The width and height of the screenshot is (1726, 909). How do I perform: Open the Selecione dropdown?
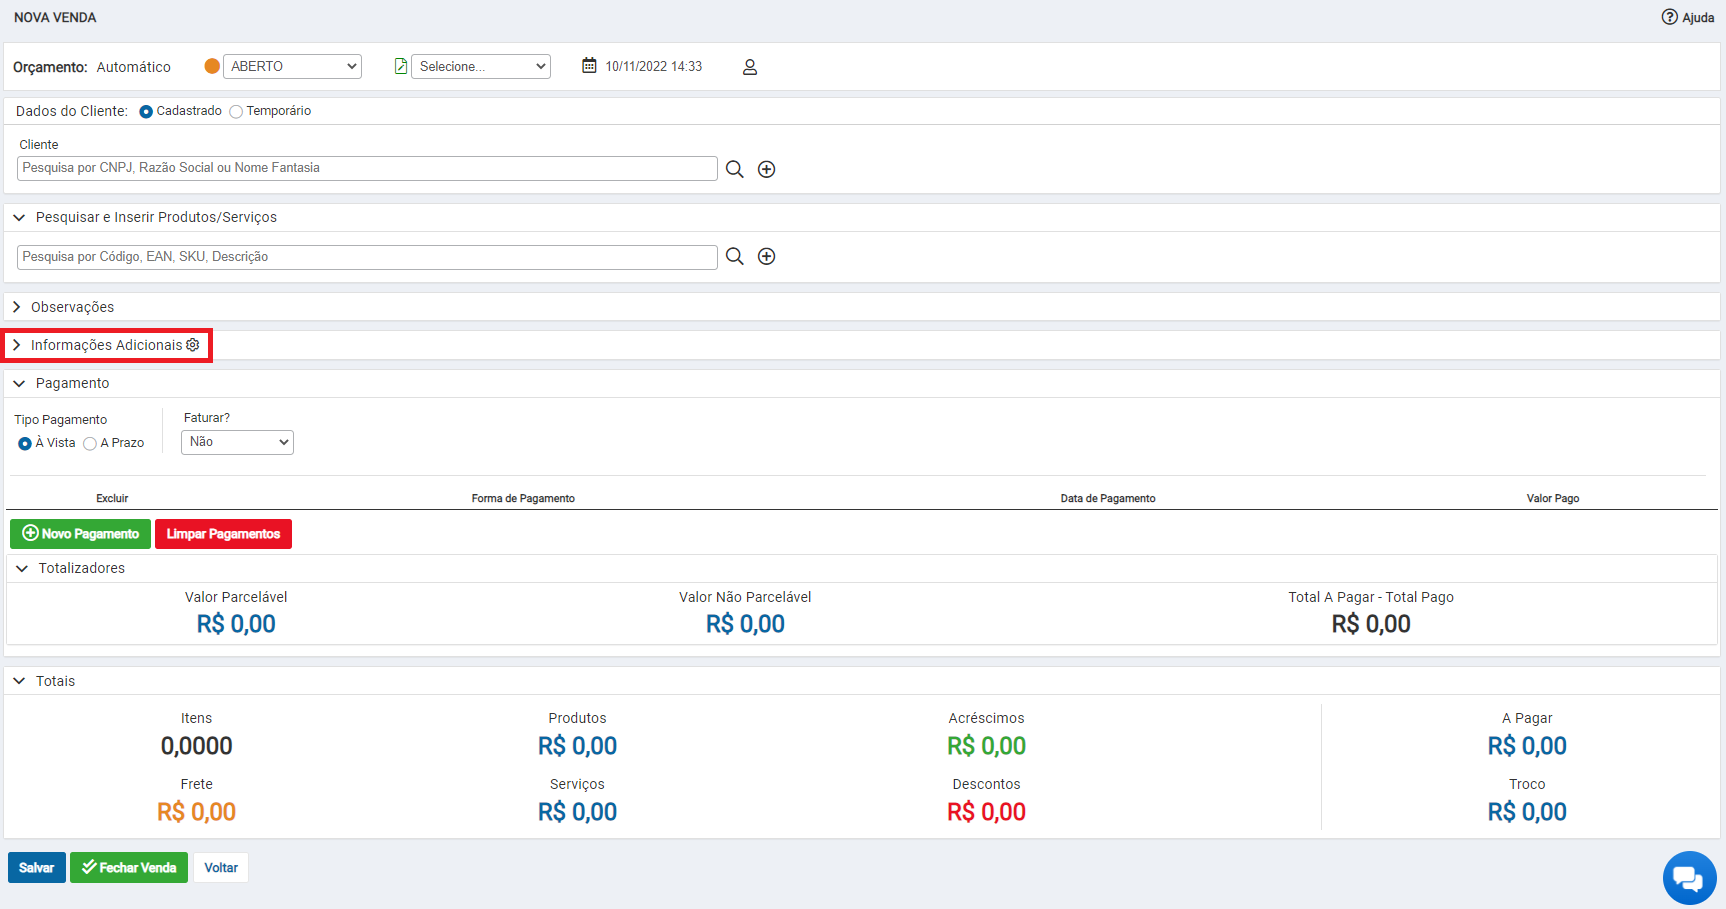click(481, 66)
